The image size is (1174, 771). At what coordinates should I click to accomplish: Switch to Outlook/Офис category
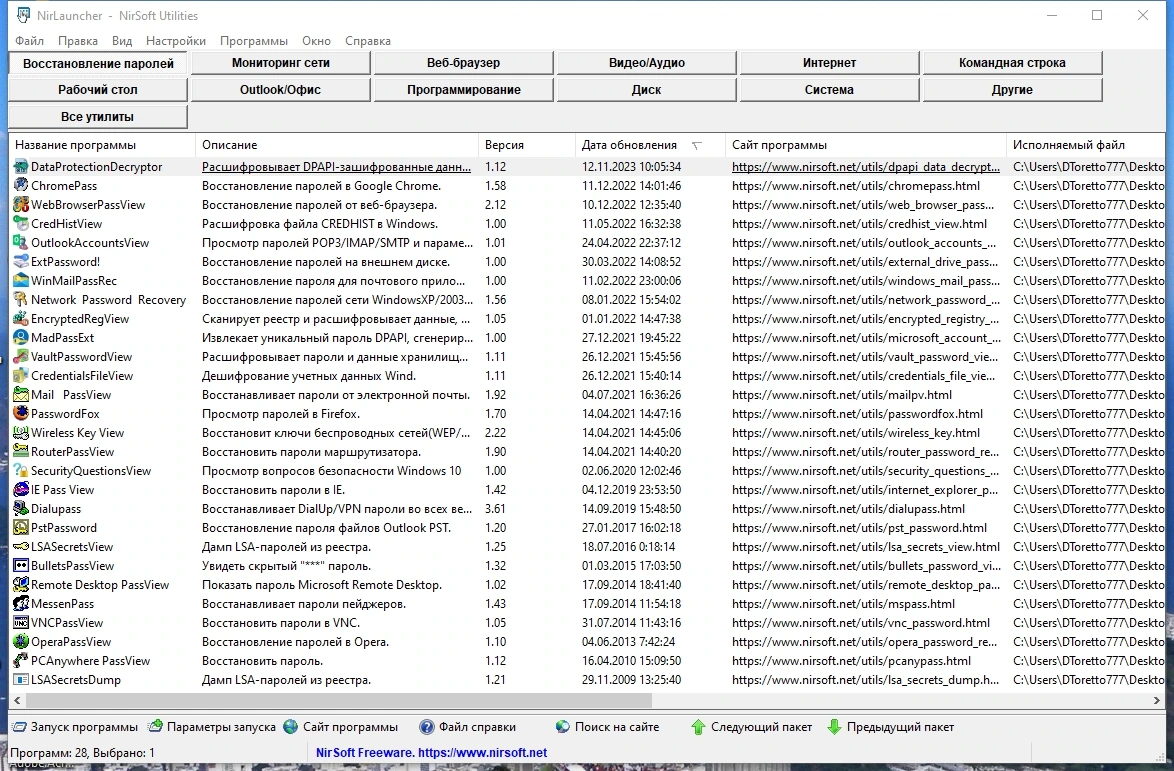(281, 90)
